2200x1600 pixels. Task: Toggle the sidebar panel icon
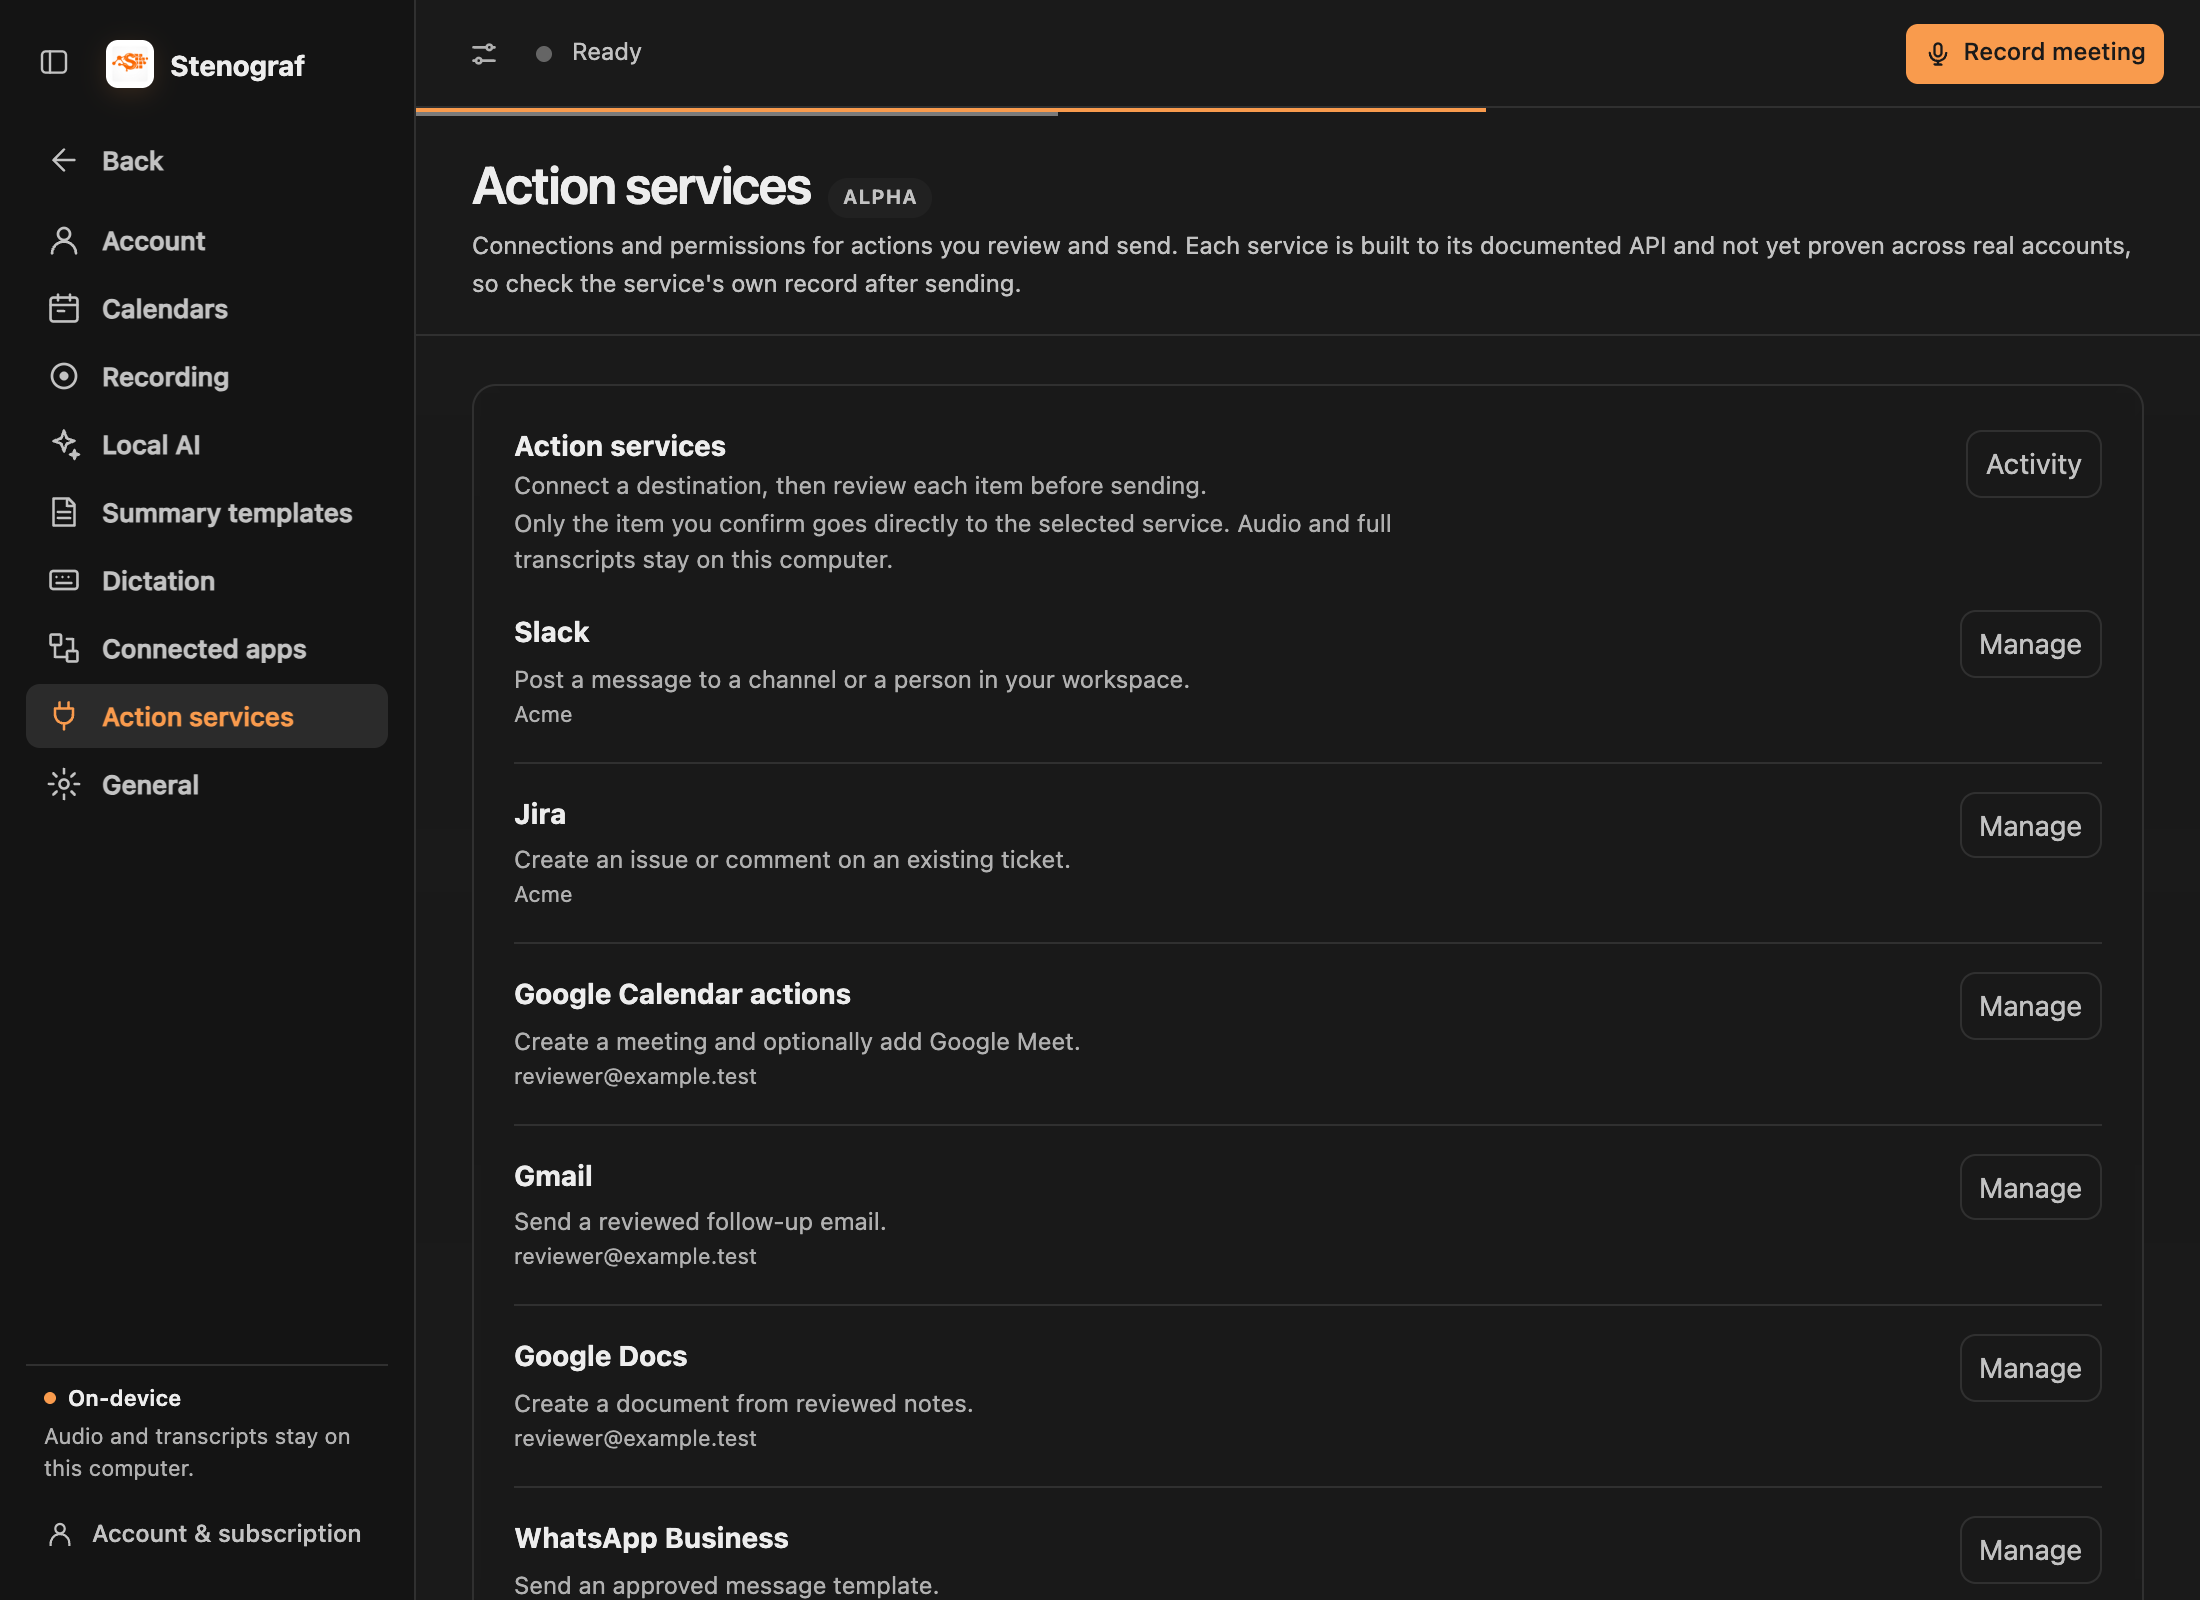54,63
